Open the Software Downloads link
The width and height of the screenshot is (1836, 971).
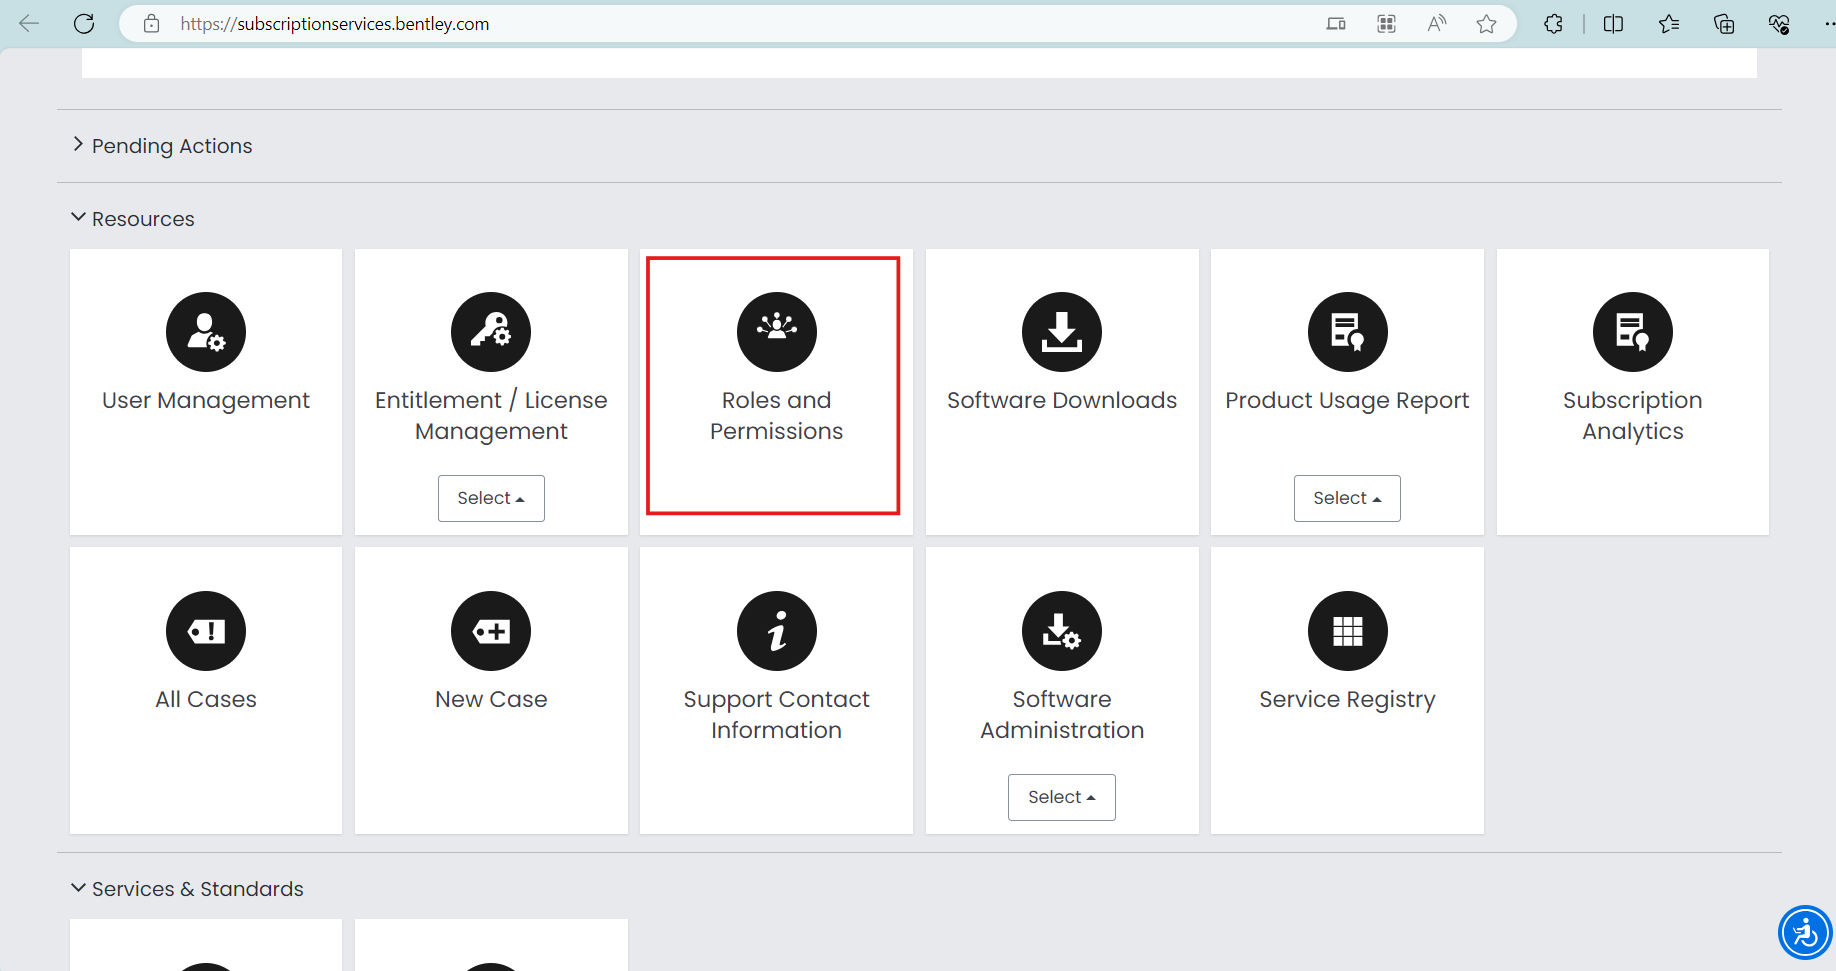click(1062, 400)
